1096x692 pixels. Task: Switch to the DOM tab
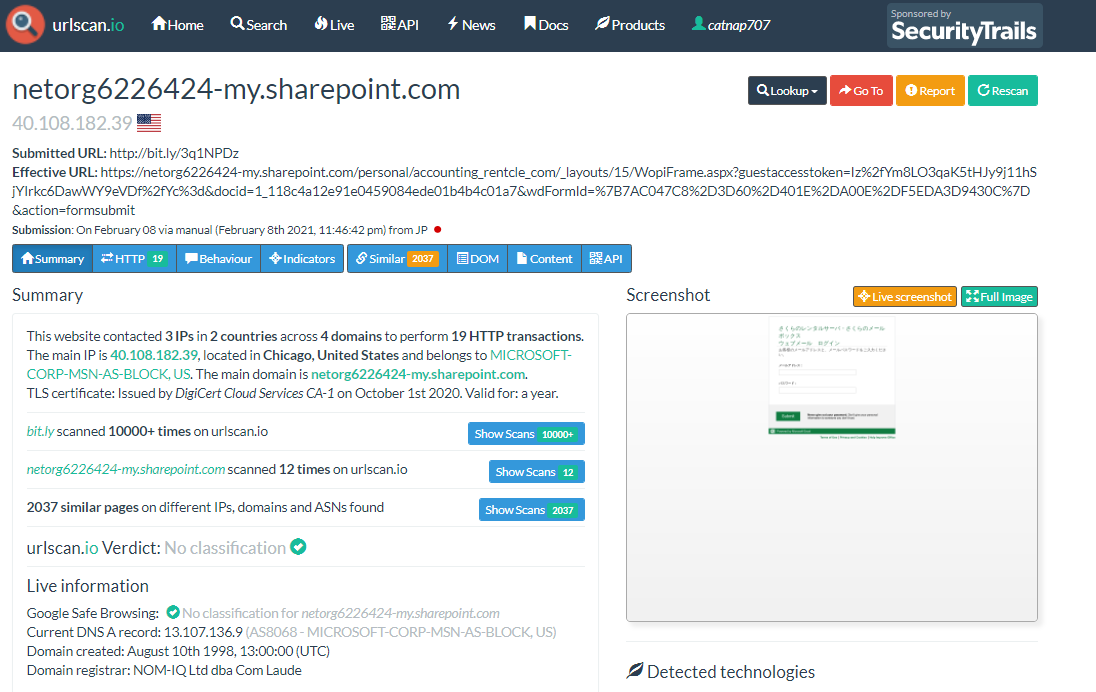477,259
